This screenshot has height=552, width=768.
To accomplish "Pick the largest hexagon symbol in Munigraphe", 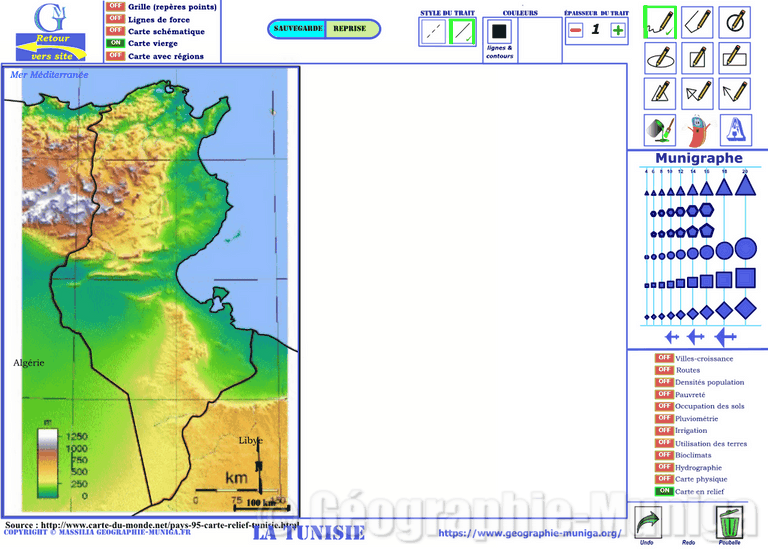I will pyautogui.click(x=706, y=210).
